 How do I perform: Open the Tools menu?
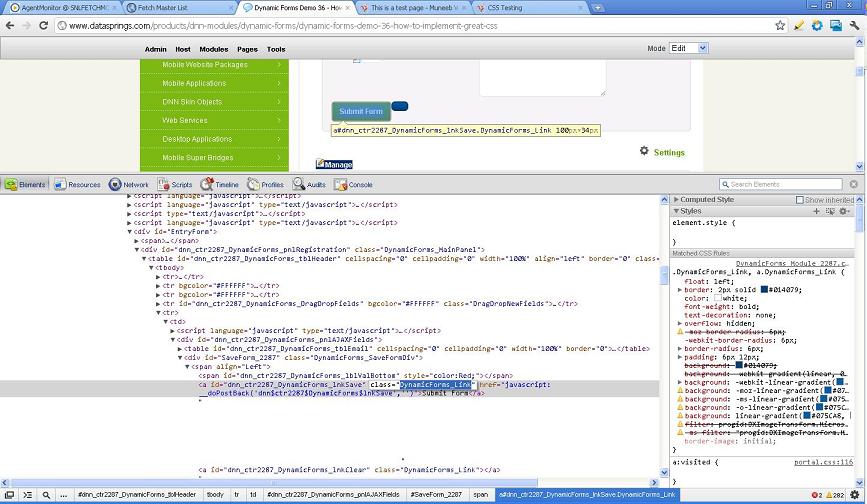pos(276,49)
